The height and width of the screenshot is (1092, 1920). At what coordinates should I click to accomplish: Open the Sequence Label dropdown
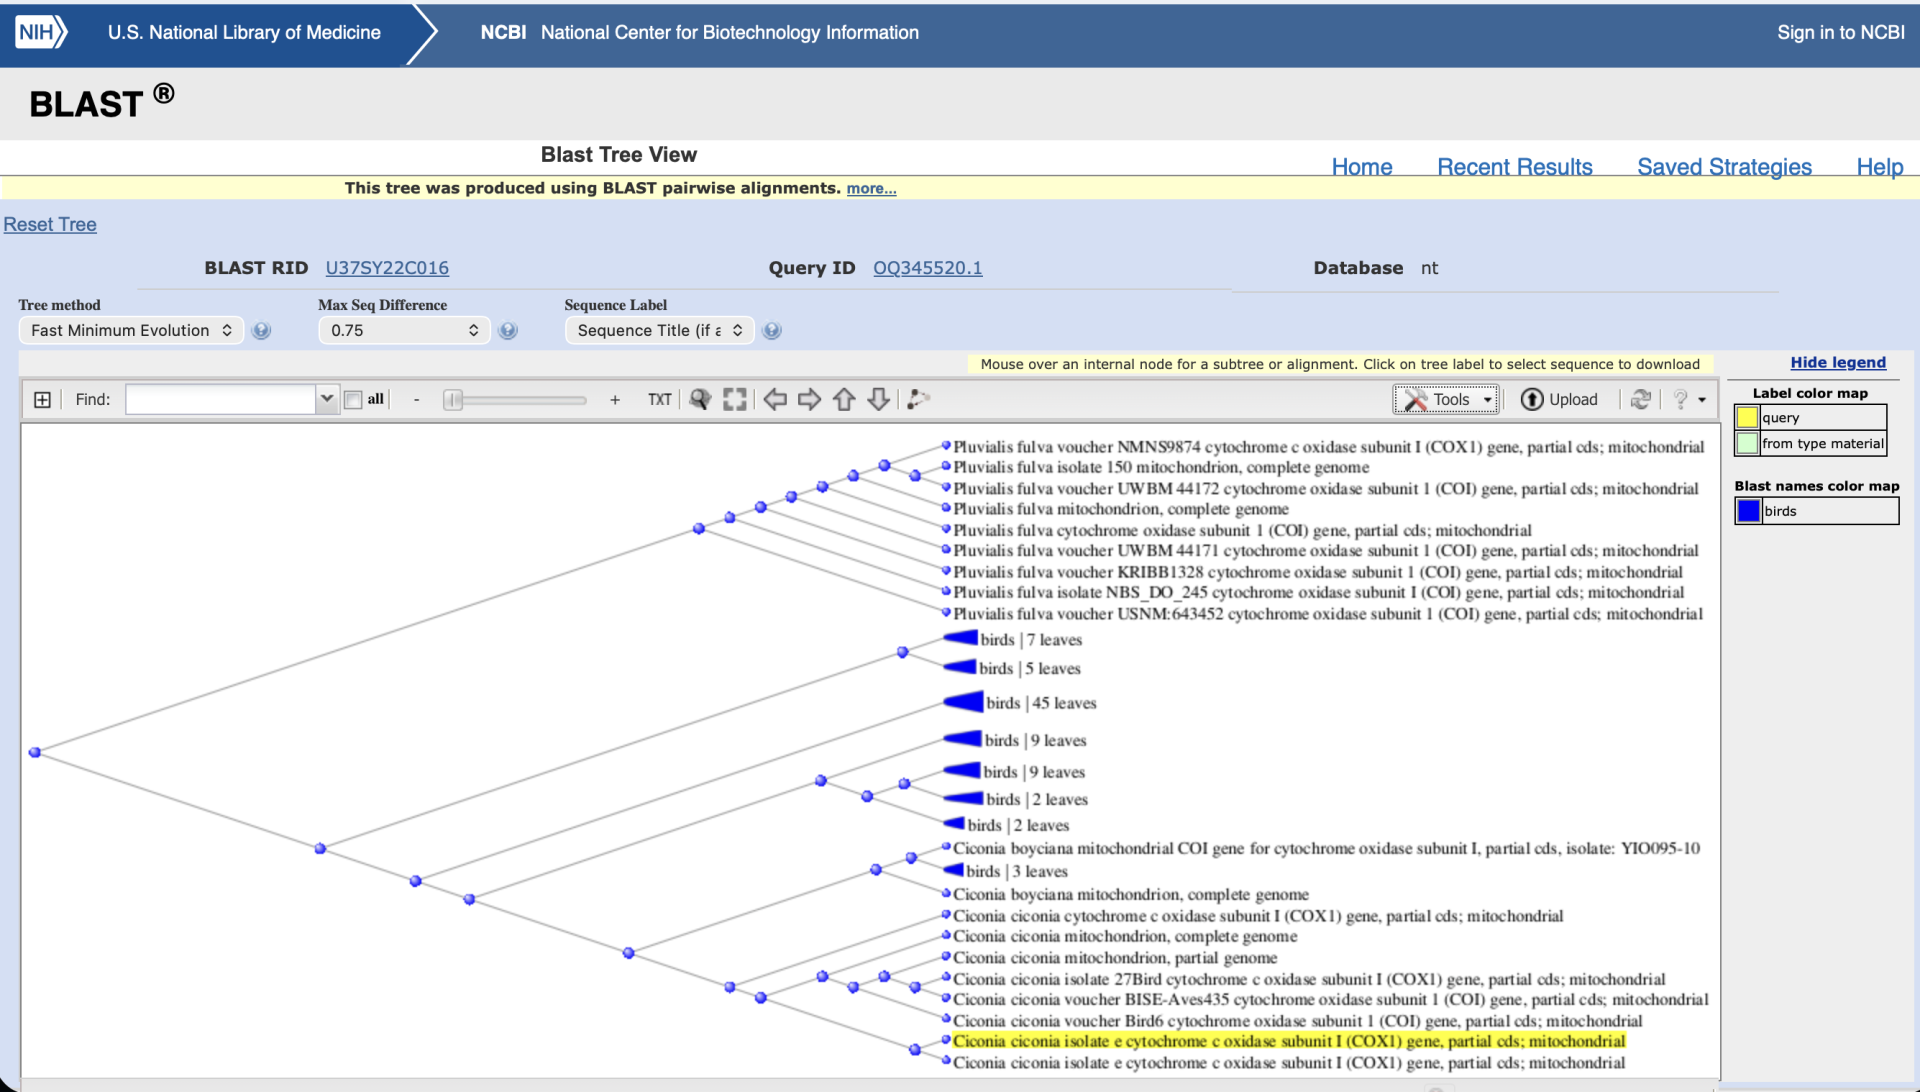click(659, 331)
